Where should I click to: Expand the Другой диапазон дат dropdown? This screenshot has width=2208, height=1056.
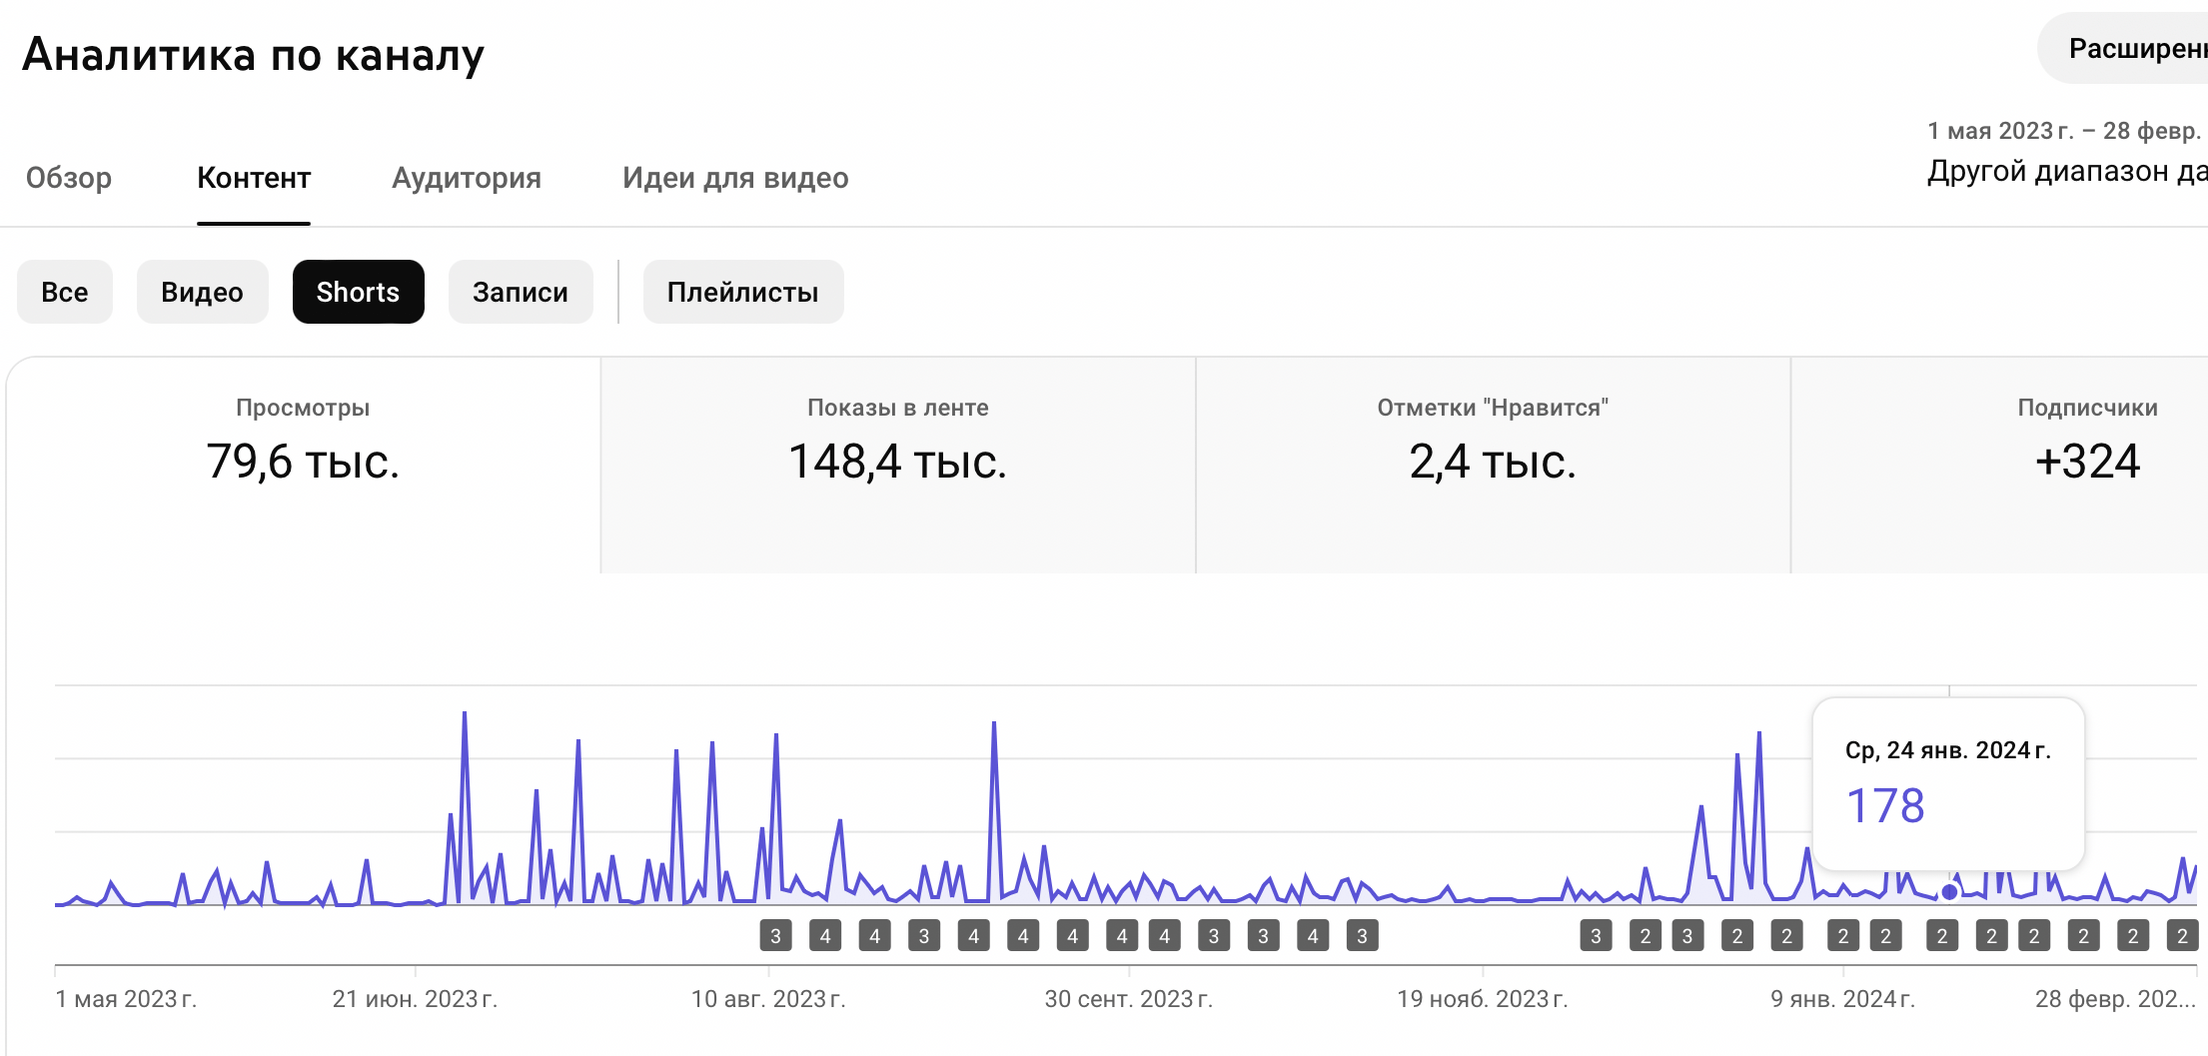coord(2067,172)
